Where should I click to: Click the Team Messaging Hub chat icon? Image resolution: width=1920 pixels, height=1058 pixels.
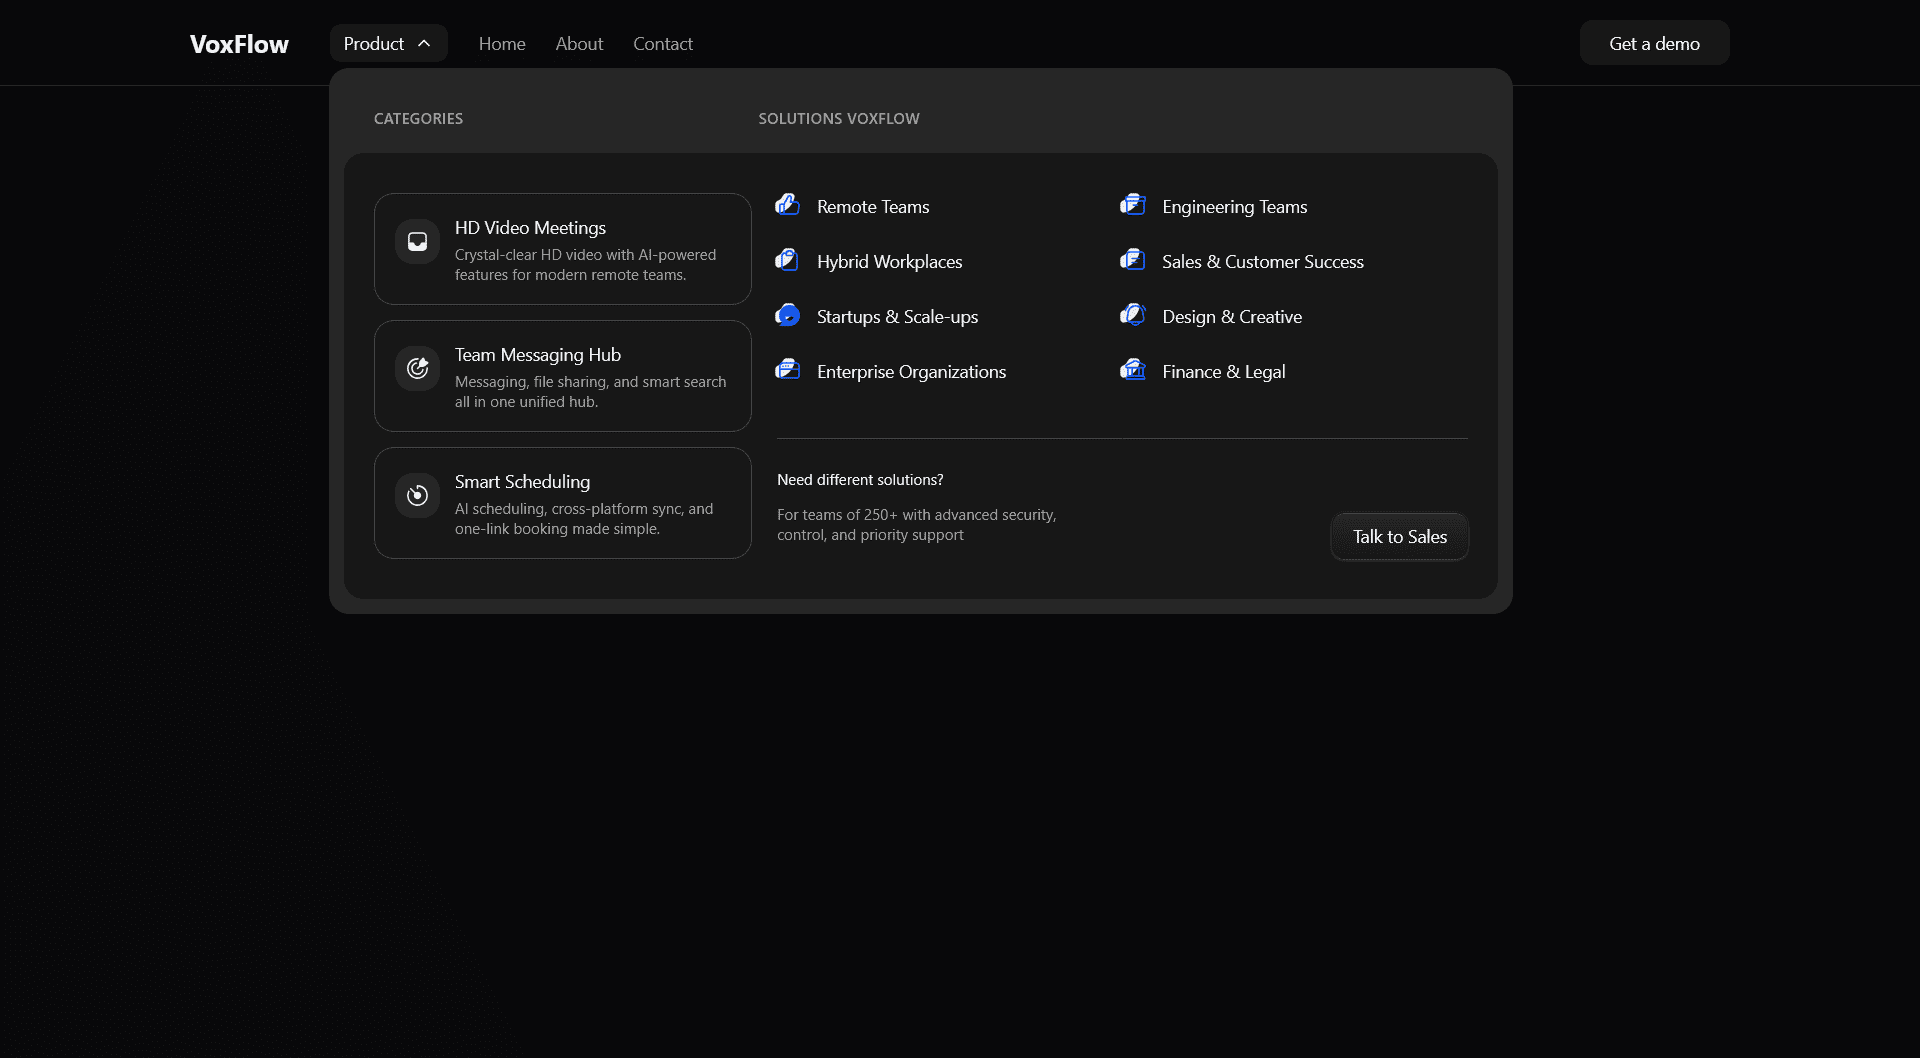pyautogui.click(x=417, y=368)
